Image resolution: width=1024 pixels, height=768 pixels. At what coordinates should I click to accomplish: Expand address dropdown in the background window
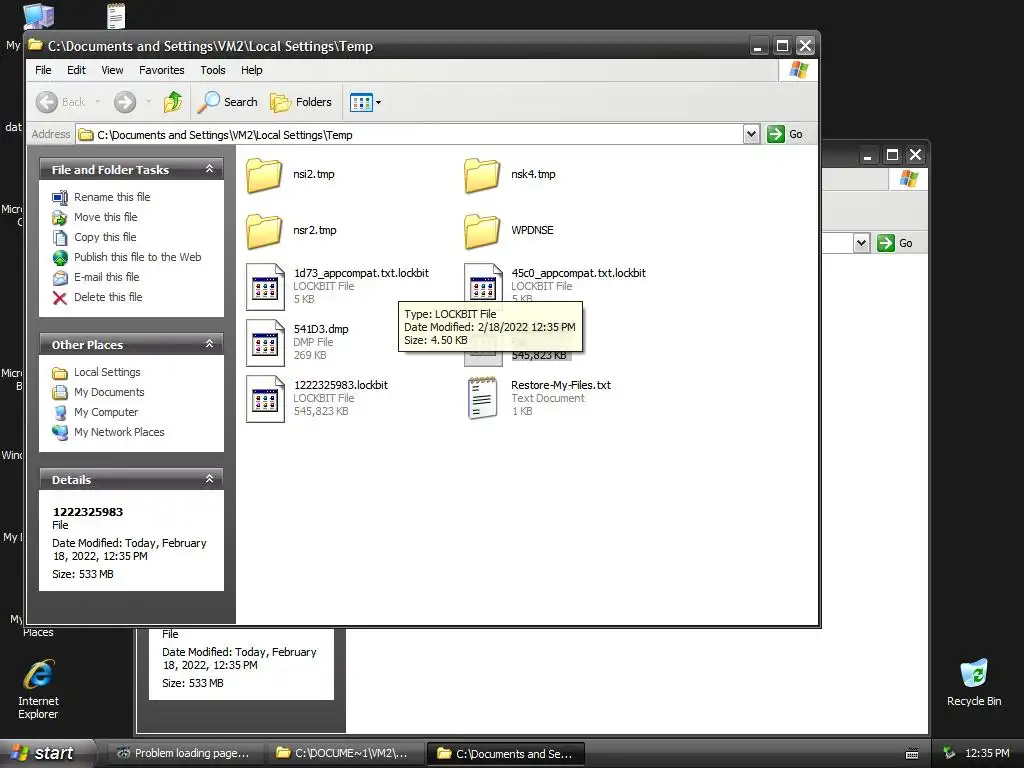coord(861,243)
